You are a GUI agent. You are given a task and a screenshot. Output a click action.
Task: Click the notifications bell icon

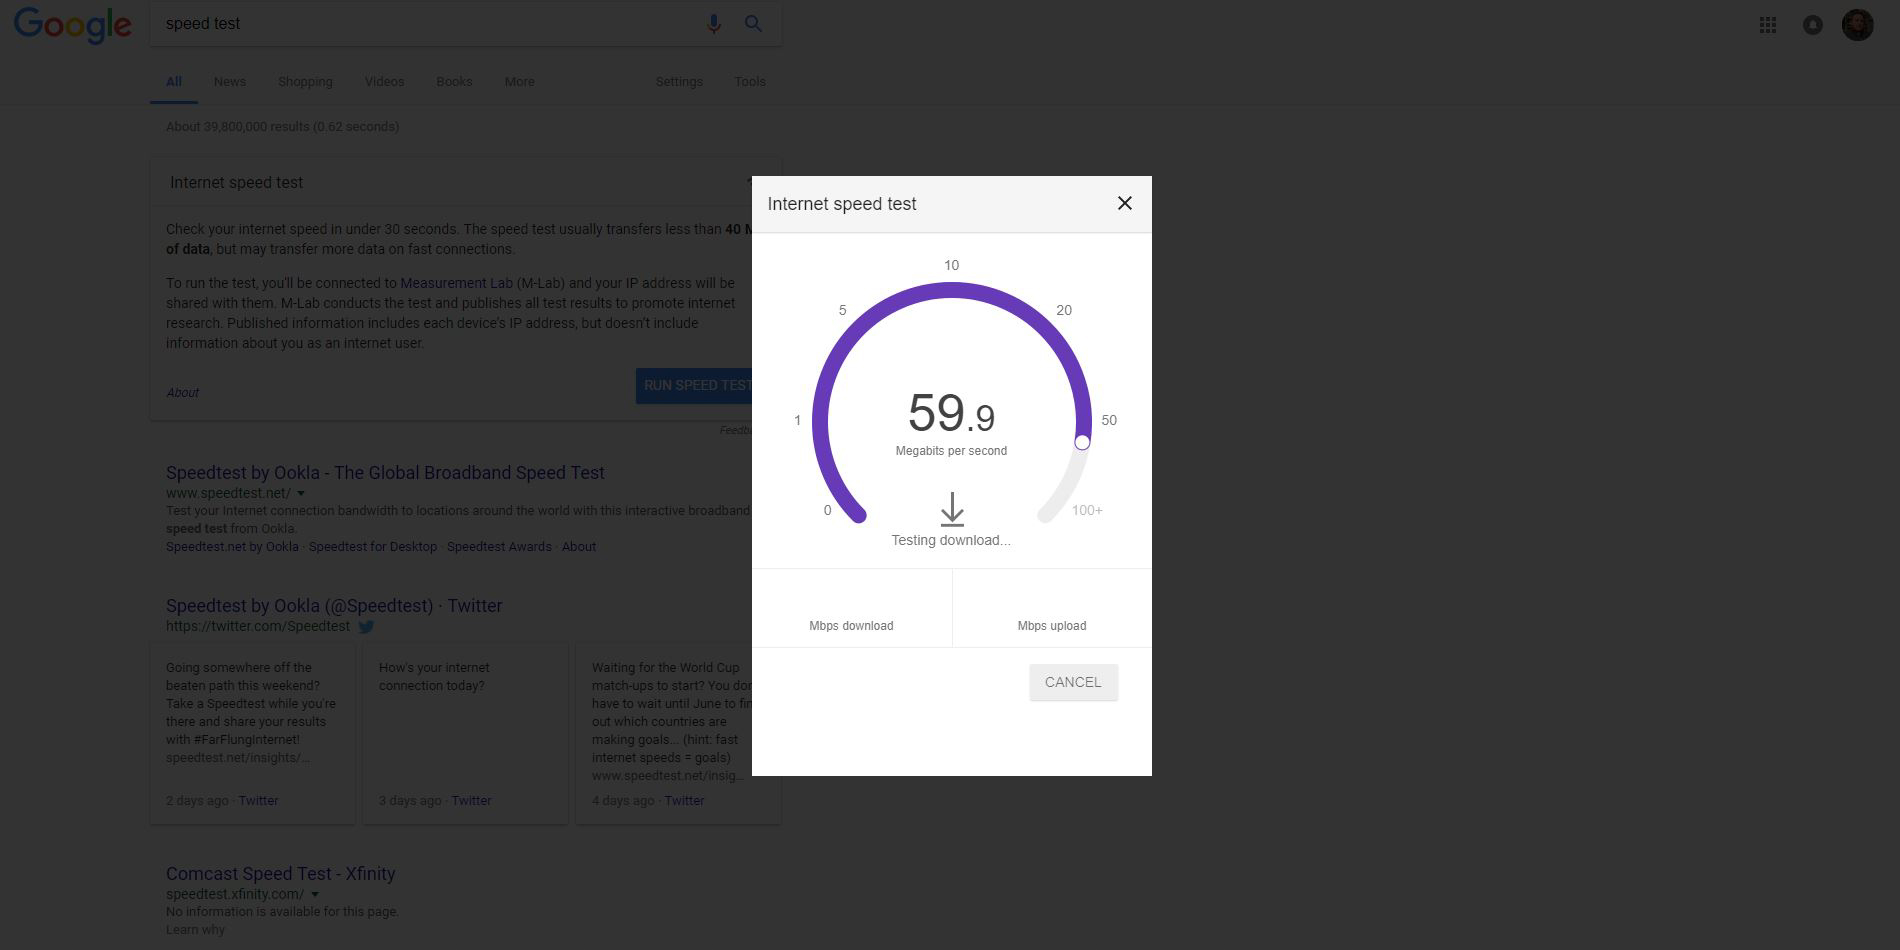(1813, 25)
